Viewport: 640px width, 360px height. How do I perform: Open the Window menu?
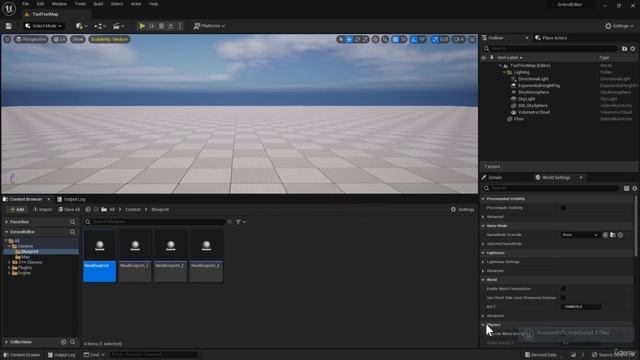tap(59, 4)
